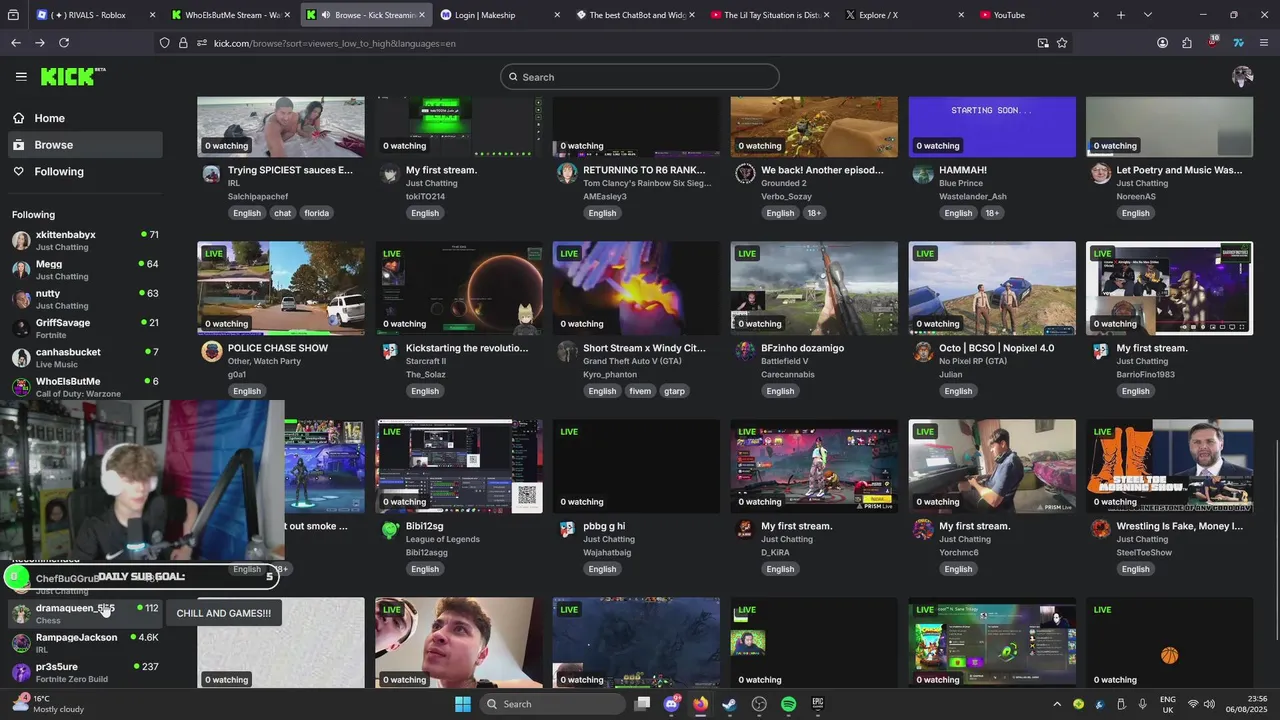Open Megg channel in Following list
Viewport: 1280px width, 720px height.
point(85,269)
